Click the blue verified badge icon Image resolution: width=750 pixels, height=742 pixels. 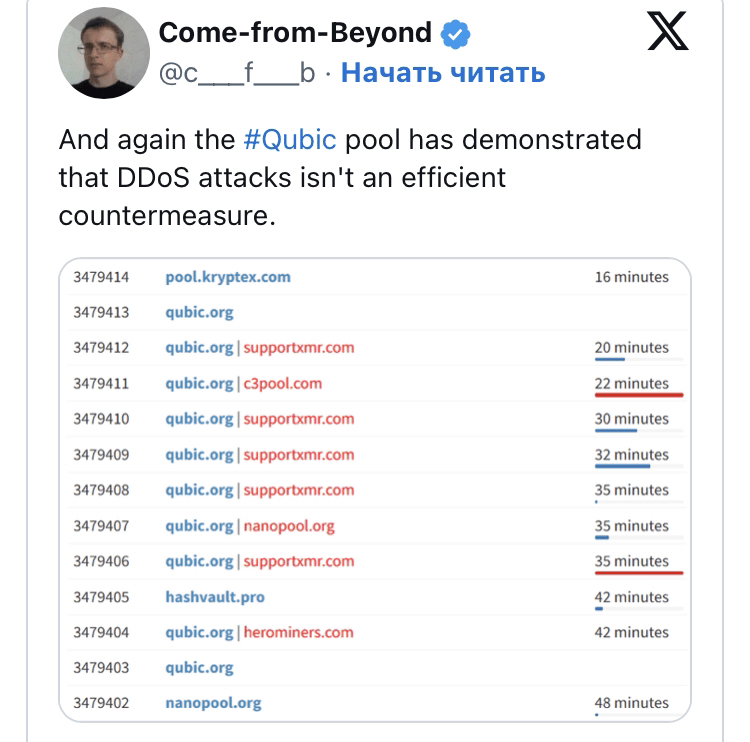455,34
